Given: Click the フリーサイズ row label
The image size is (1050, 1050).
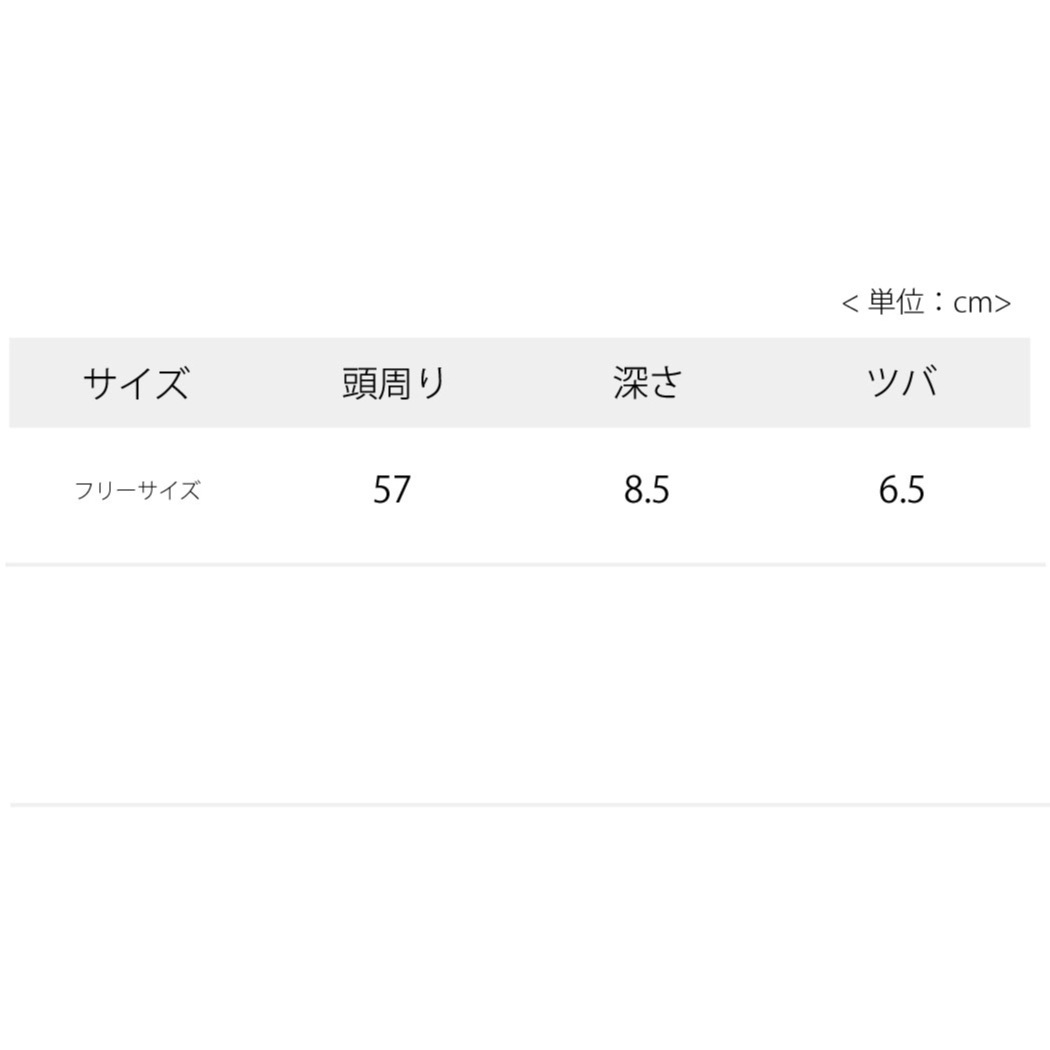Looking at the screenshot, I should (x=138, y=491).
